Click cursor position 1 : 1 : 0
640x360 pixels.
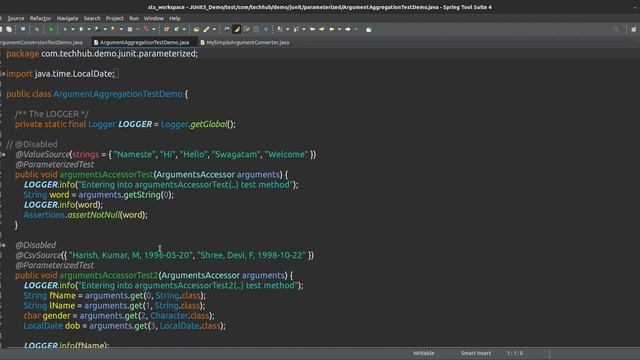pyautogui.click(x=515, y=353)
